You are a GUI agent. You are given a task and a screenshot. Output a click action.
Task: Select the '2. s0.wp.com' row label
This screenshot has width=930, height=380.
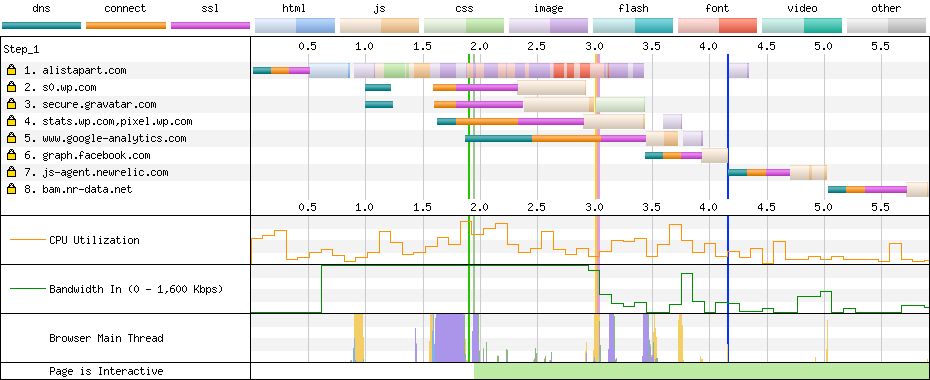click(x=60, y=88)
